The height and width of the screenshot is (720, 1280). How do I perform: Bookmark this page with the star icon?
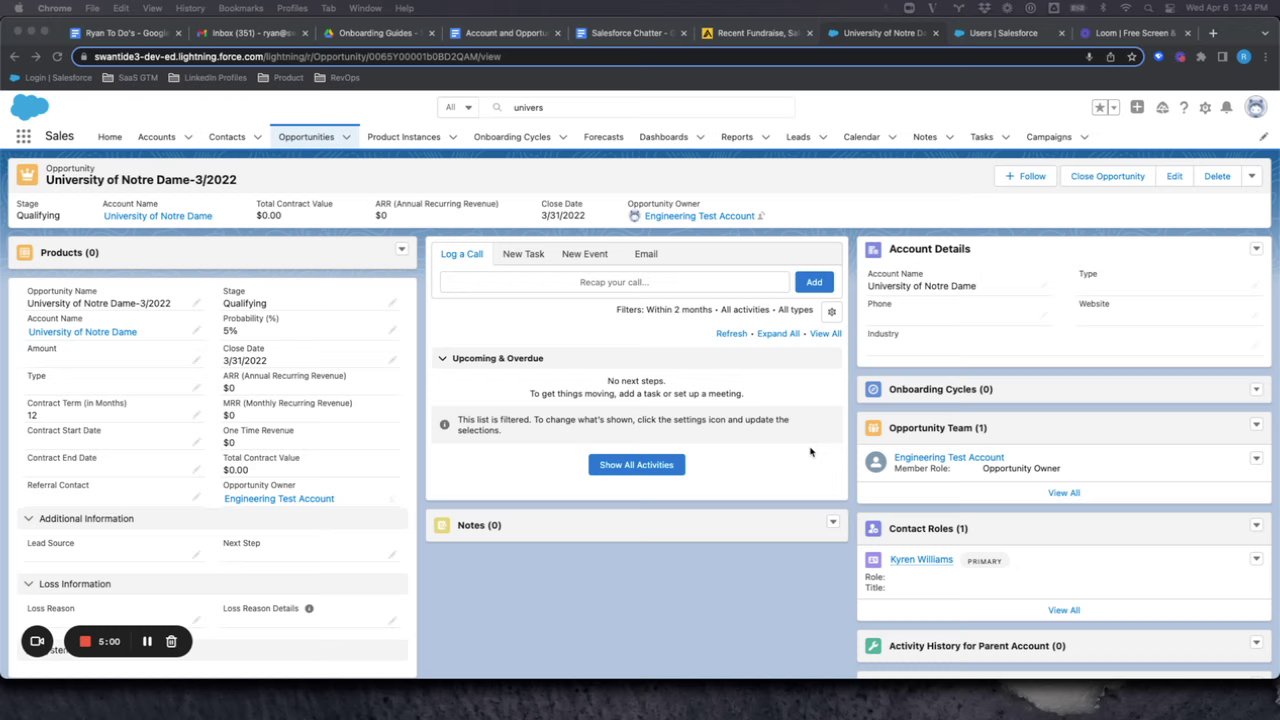[x=1131, y=57]
